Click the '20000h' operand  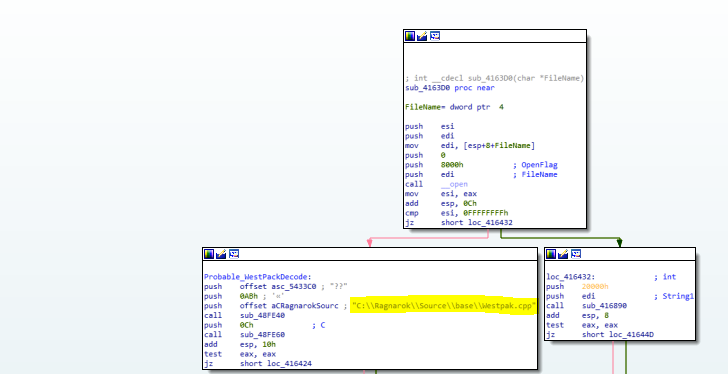(x=595, y=286)
